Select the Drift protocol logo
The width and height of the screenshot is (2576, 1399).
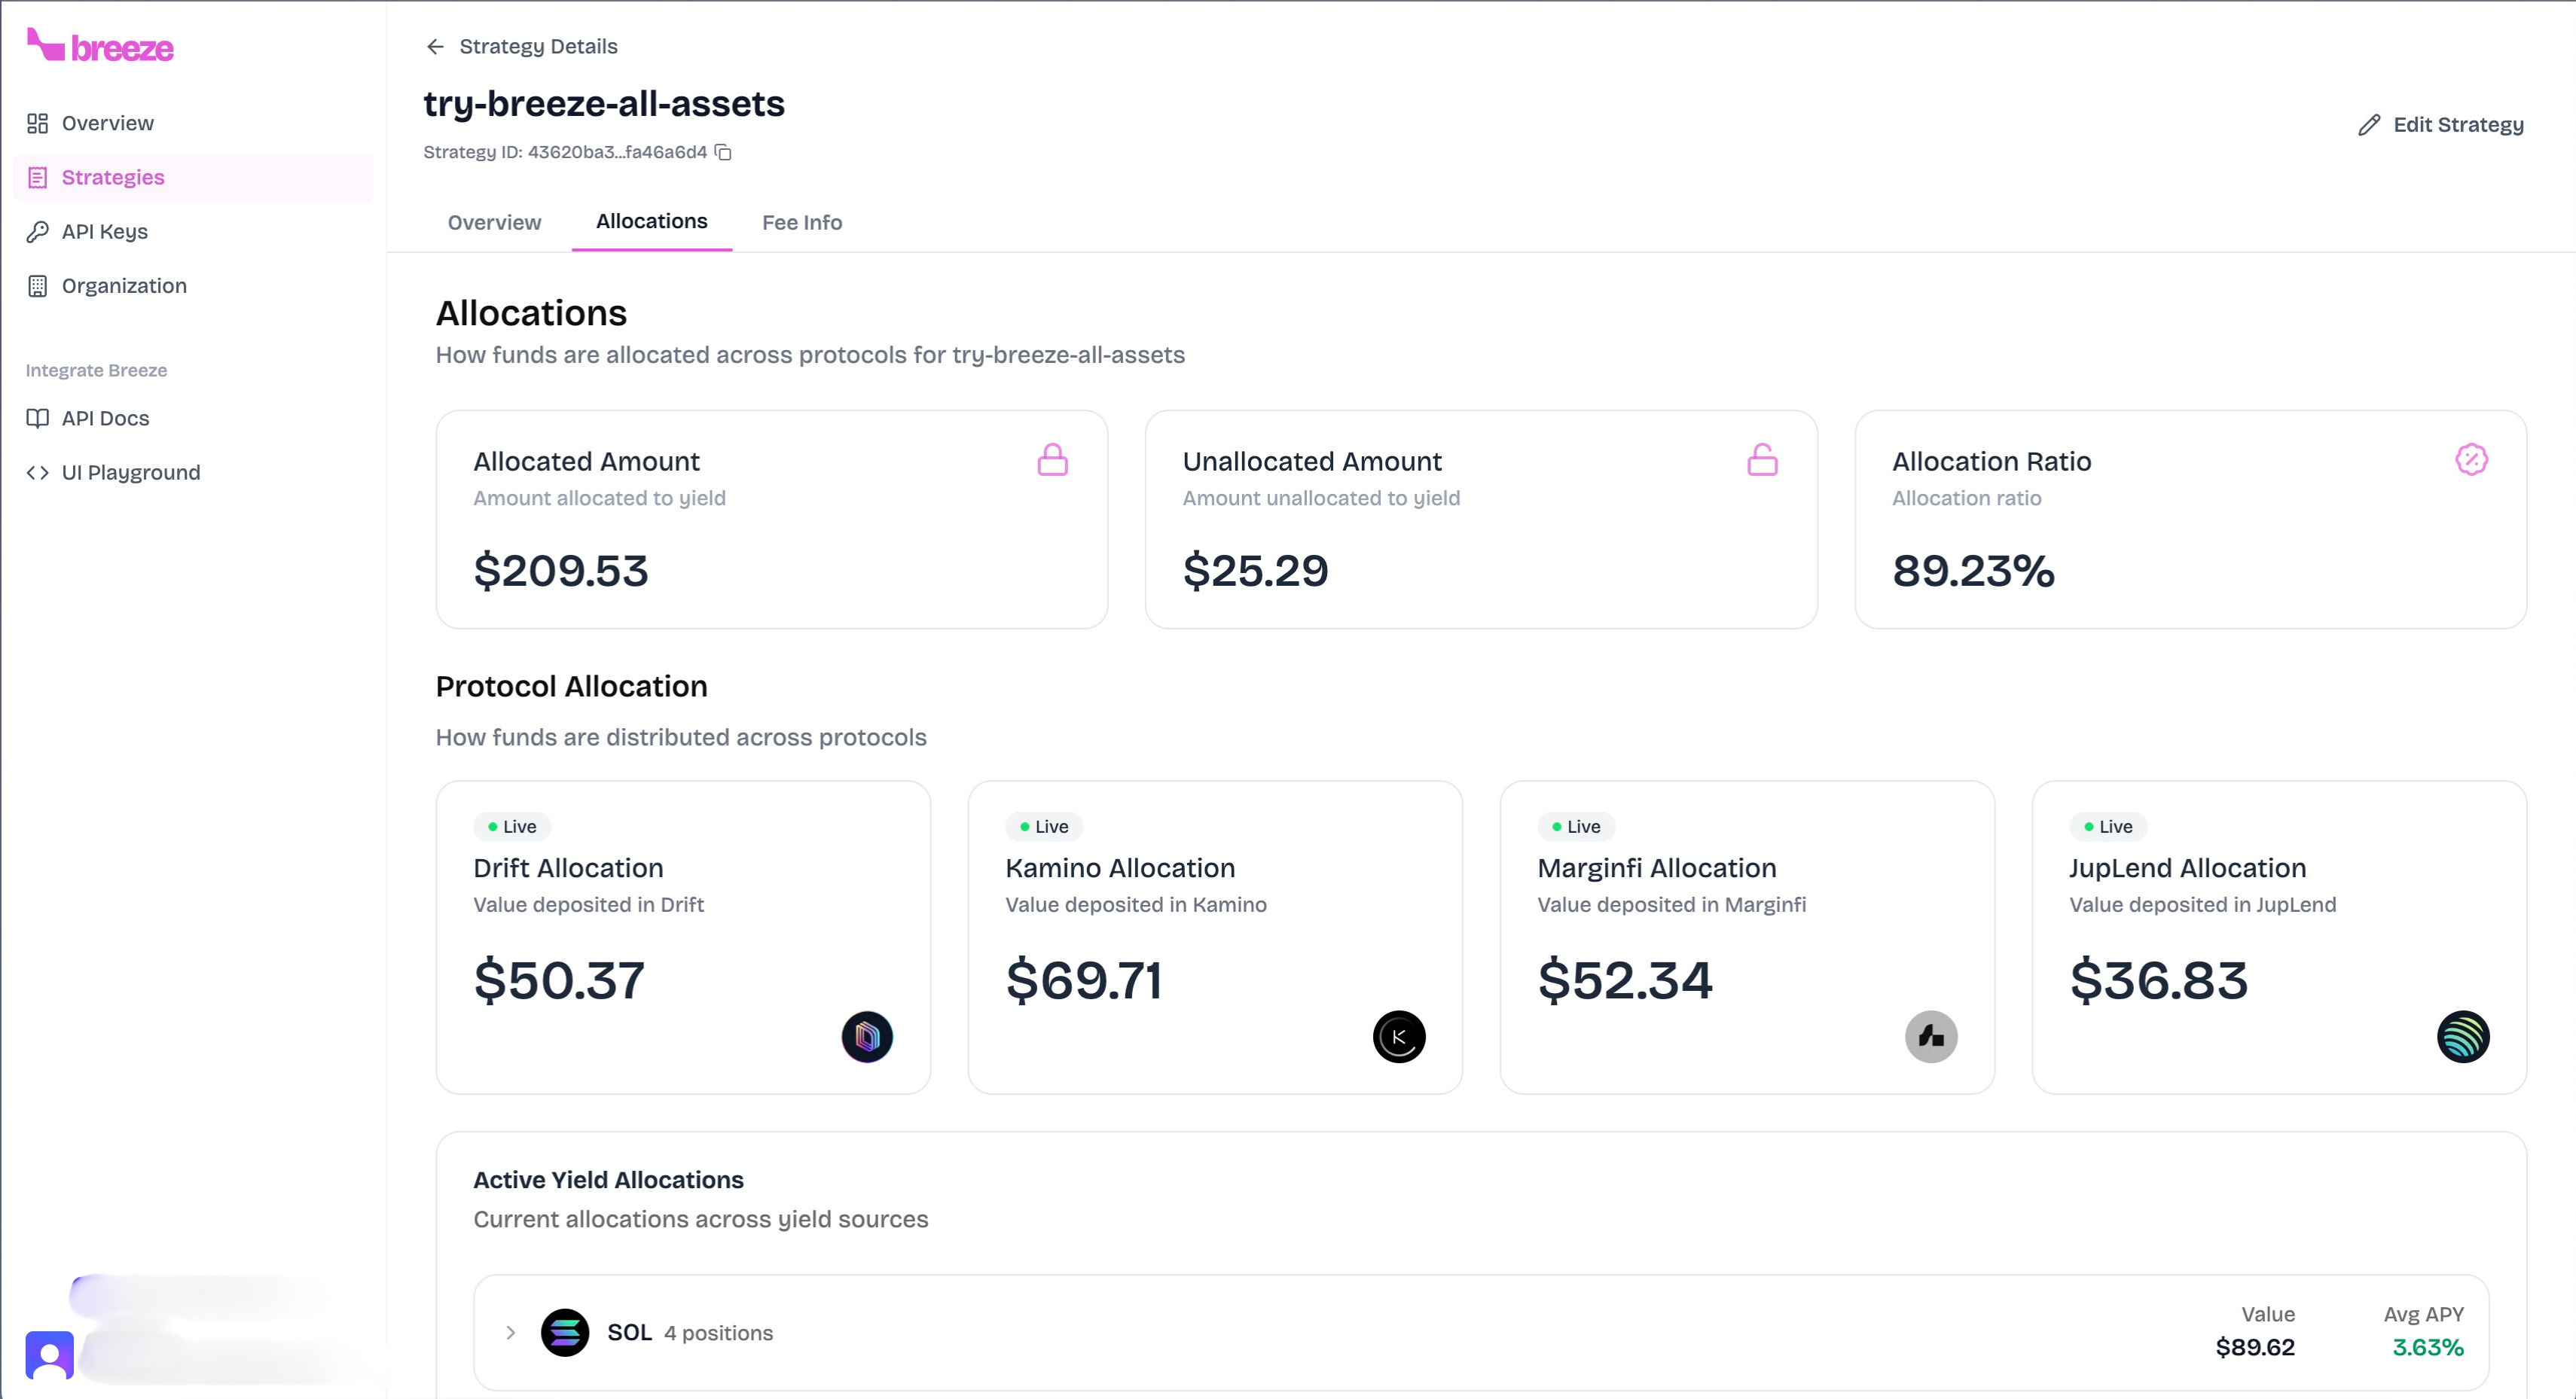[866, 1037]
